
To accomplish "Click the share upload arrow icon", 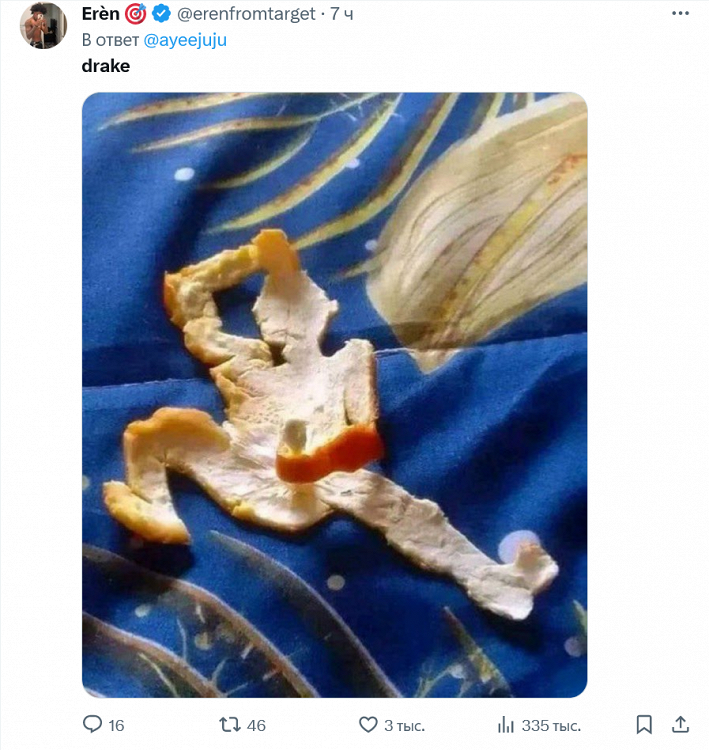I will pyautogui.click(x=680, y=723).
